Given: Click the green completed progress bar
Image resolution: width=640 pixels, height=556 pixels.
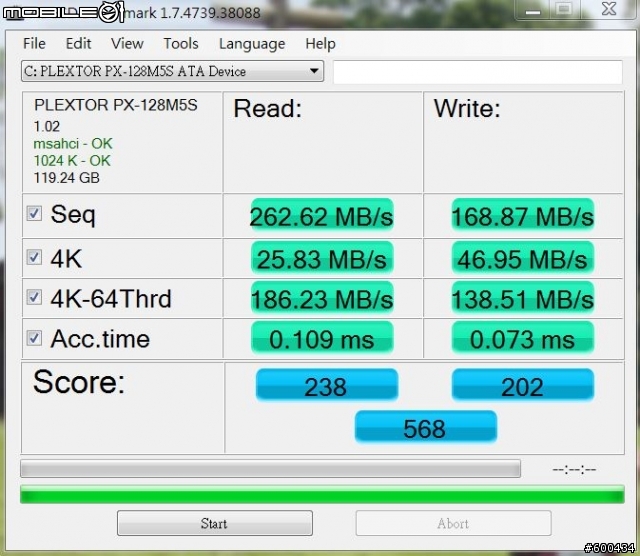Looking at the screenshot, I should tap(322, 494).
